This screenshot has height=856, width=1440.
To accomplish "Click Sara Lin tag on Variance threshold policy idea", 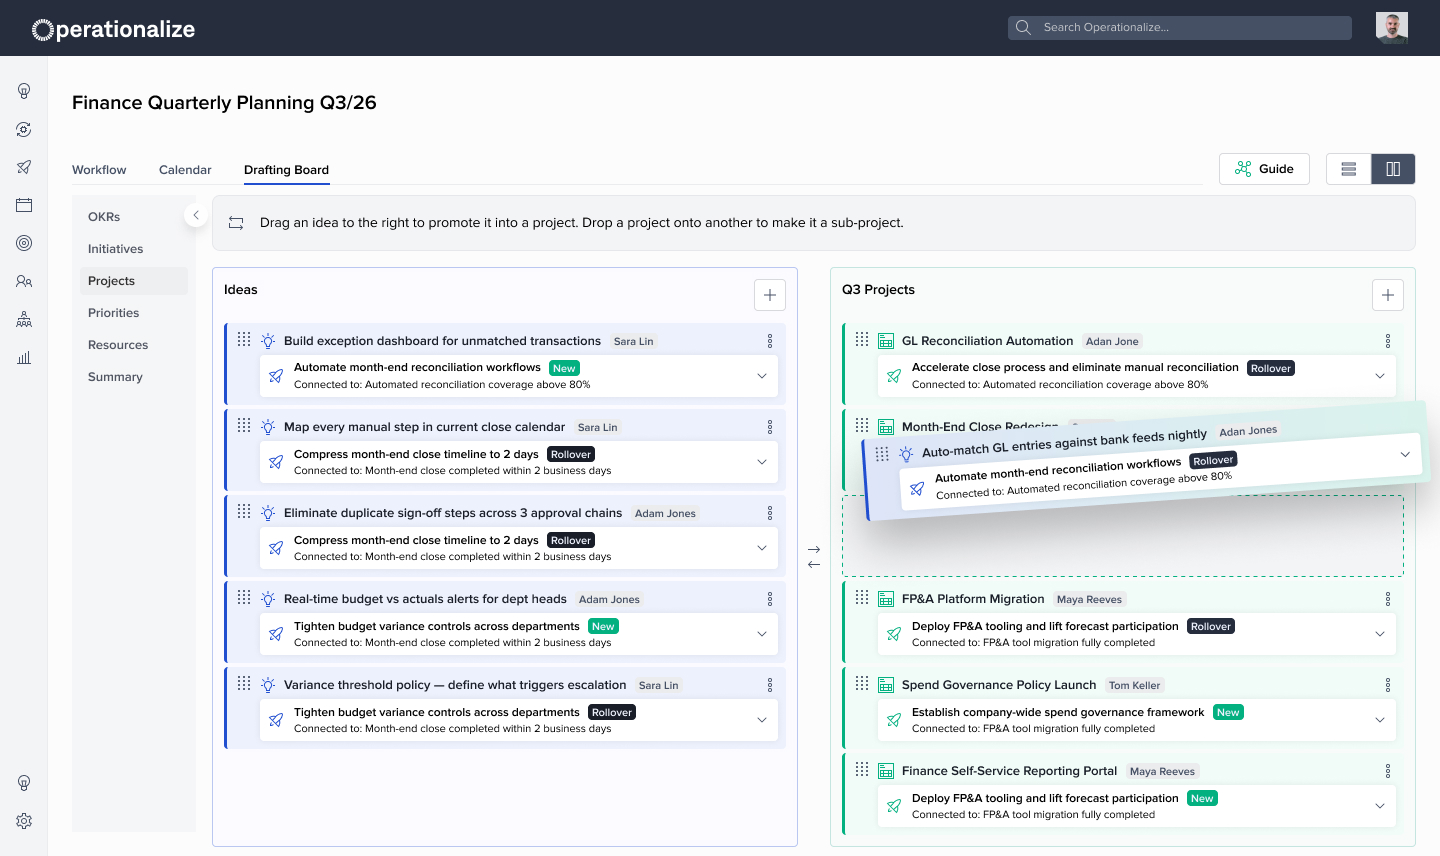I will [658, 685].
